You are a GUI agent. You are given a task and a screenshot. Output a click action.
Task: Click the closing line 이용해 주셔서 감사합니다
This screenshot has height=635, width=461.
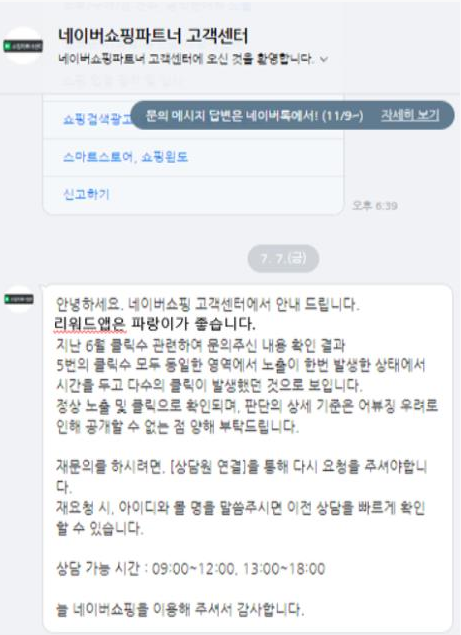(180, 609)
